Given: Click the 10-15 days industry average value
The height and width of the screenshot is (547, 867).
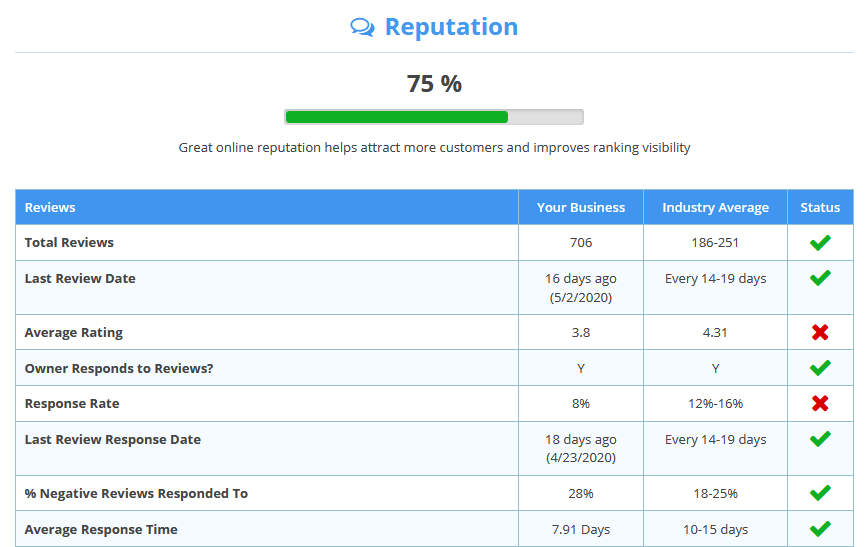Looking at the screenshot, I should 715,529.
